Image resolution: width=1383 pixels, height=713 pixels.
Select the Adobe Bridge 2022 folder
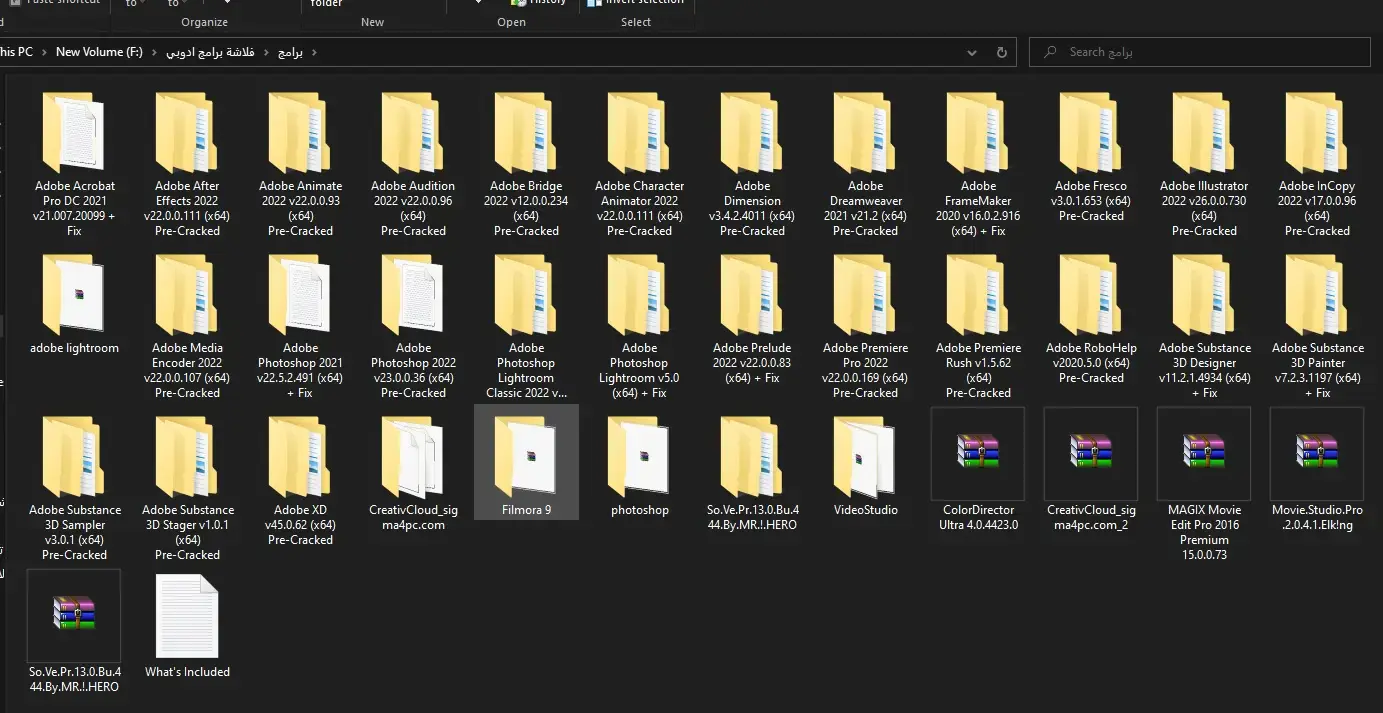click(526, 163)
